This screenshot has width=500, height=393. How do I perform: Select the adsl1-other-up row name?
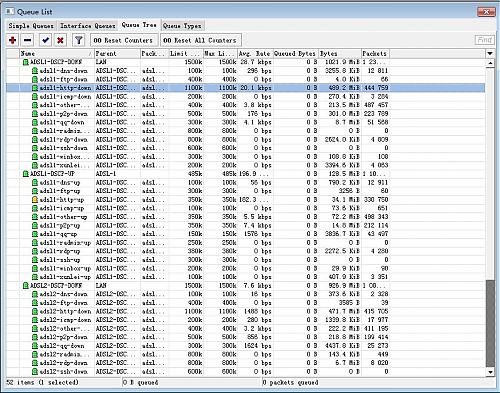(x=63, y=217)
